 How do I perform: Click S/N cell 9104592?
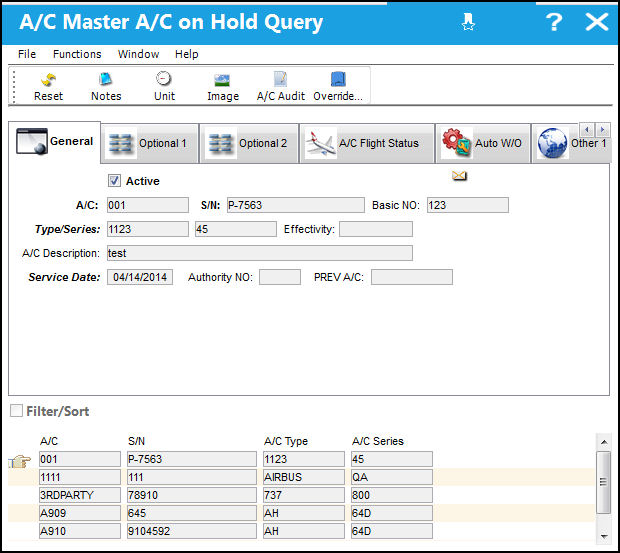click(192, 531)
